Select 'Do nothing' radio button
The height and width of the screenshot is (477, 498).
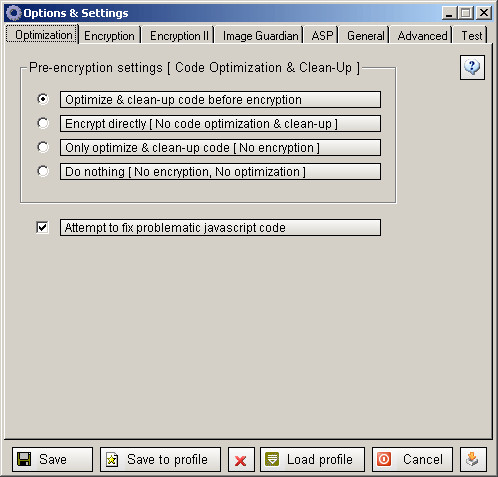(43, 171)
